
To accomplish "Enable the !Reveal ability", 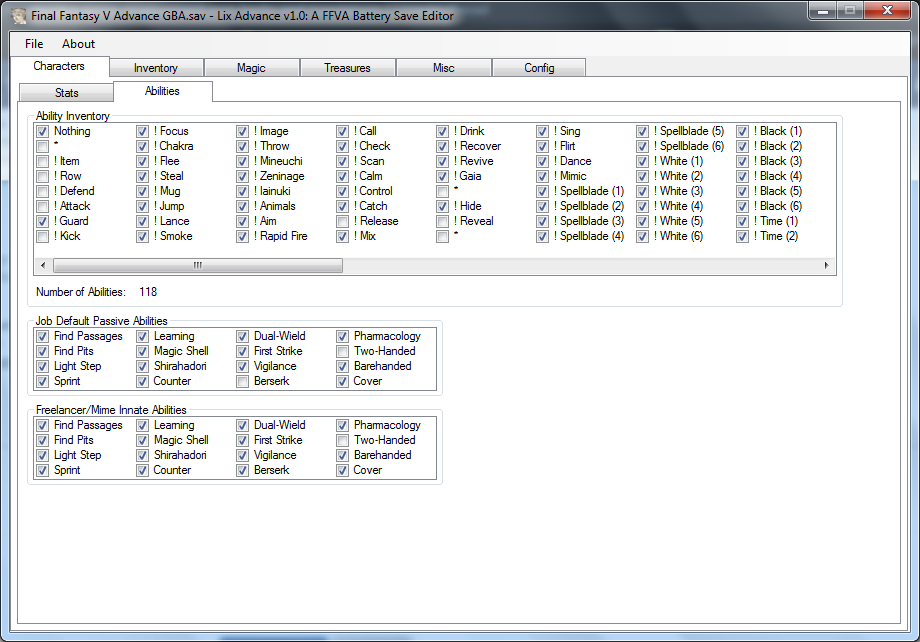I will [442, 221].
